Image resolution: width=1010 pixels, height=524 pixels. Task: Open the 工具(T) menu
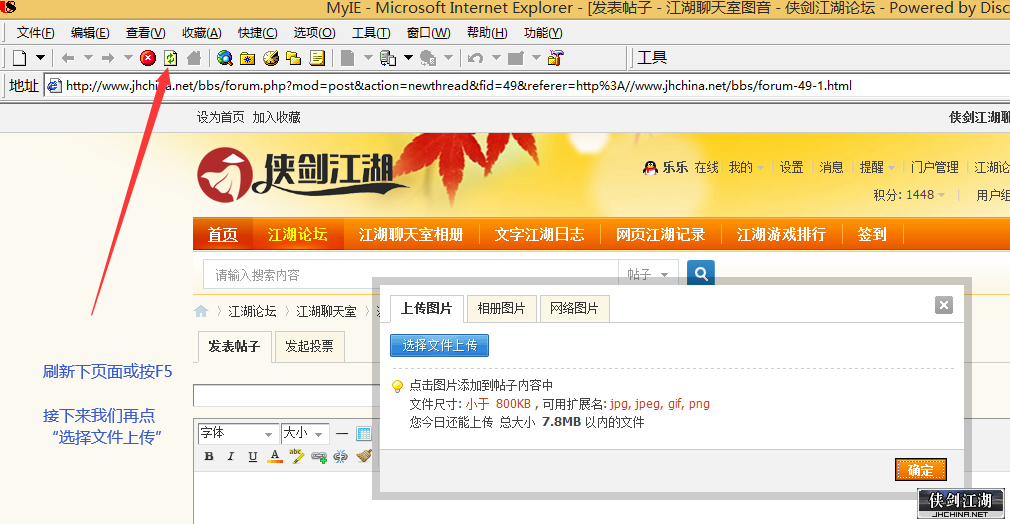[371, 33]
